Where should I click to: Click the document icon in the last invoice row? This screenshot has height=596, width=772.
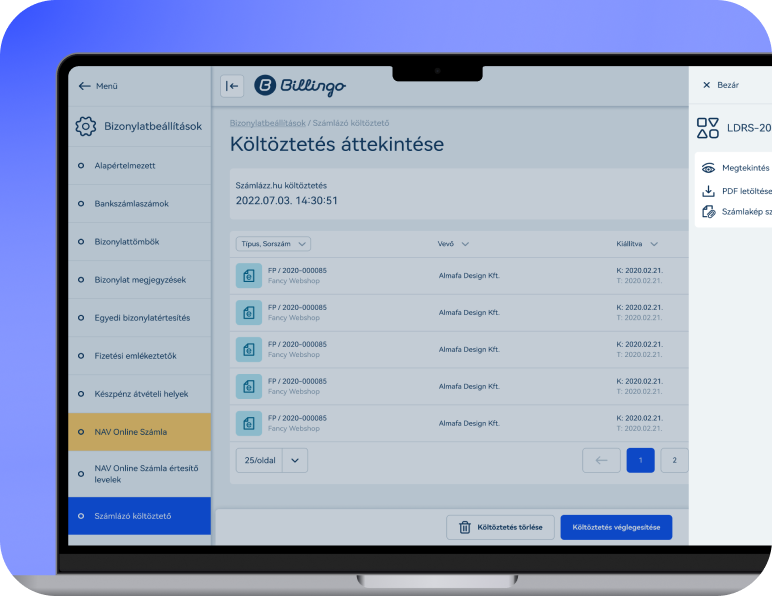[x=248, y=422]
